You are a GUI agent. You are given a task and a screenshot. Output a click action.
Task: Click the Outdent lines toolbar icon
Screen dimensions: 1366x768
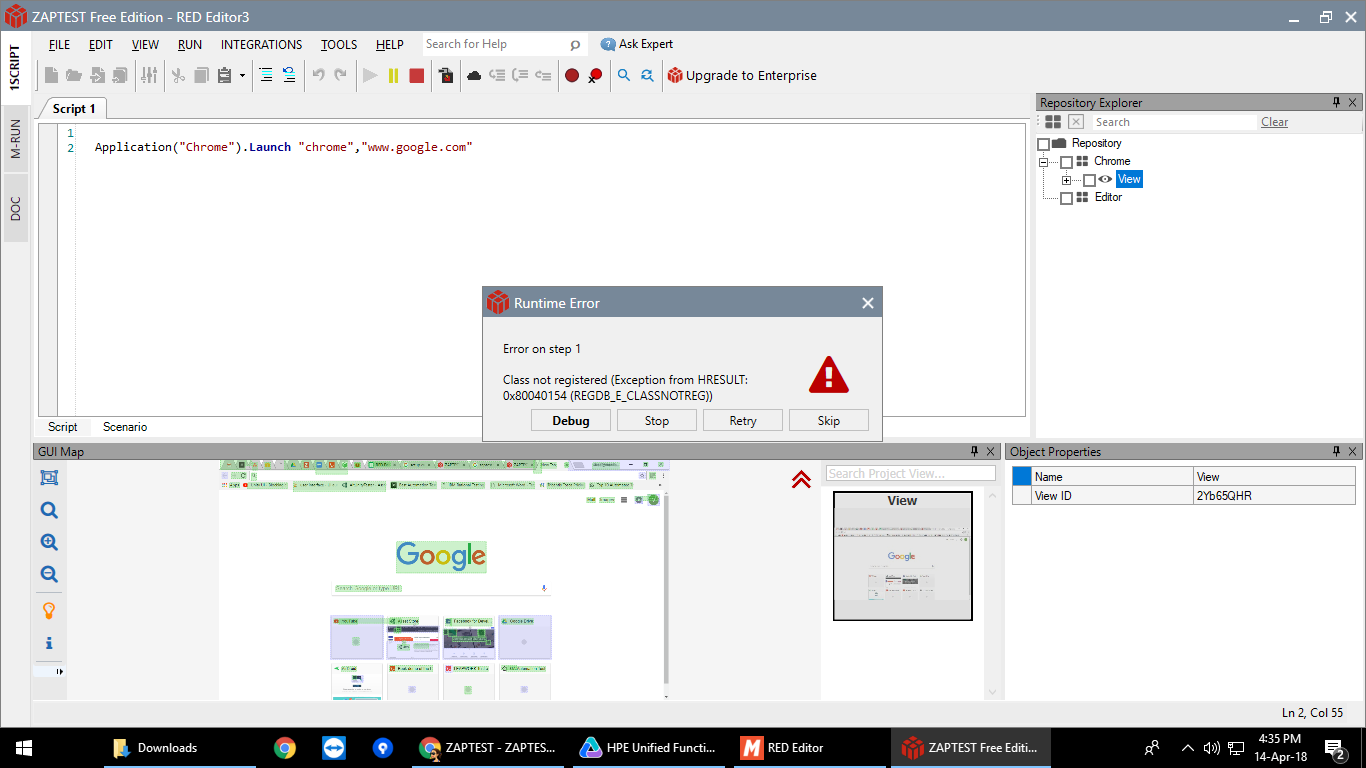289,75
